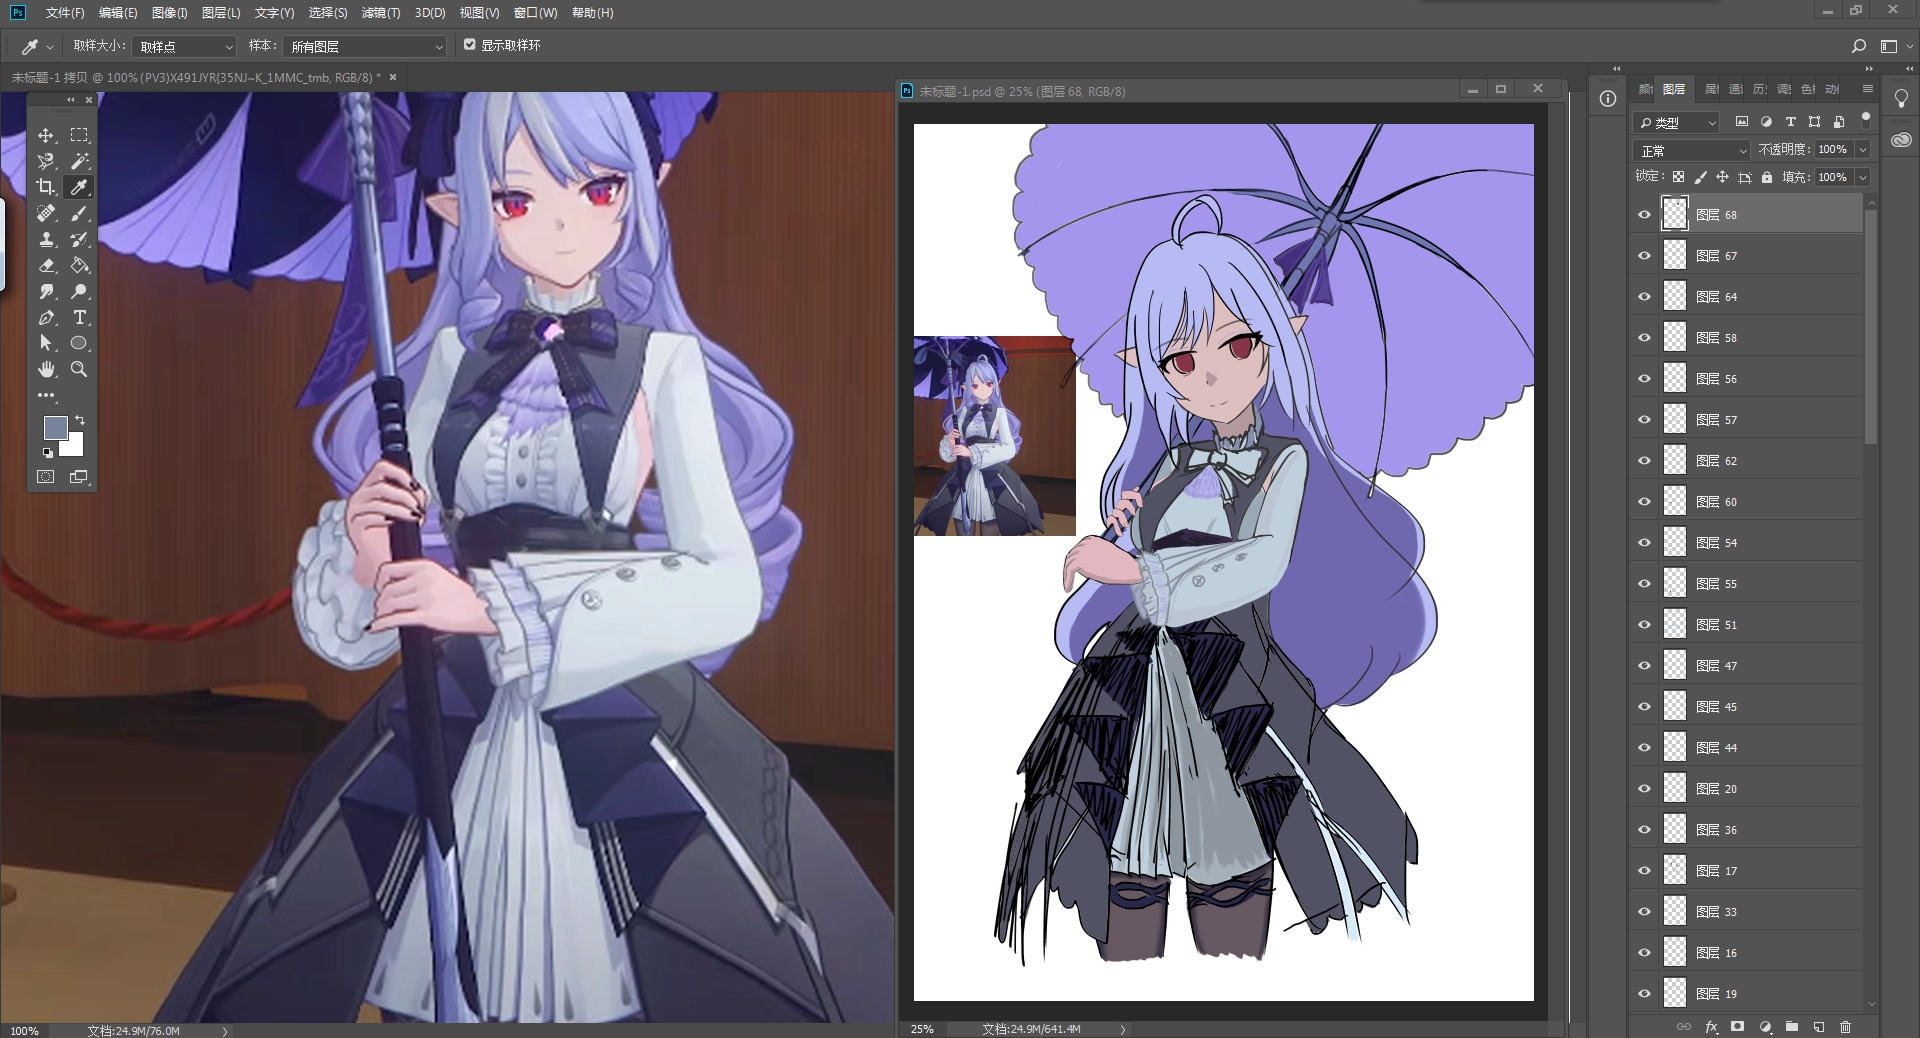The height and width of the screenshot is (1038, 1920).
Task: Select the Healing Brush tool
Action: (46, 213)
